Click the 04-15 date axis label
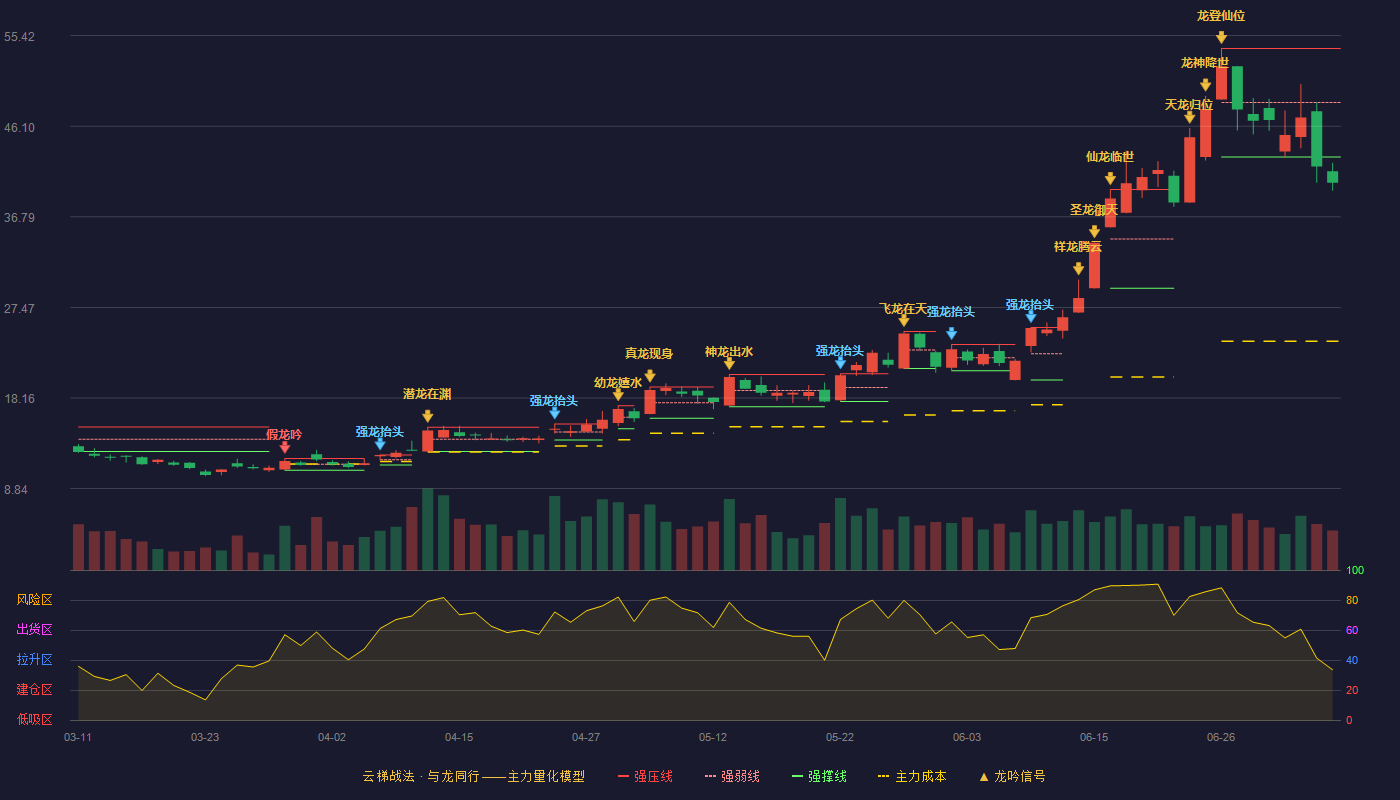 pyautogui.click(x=459, y=737)
